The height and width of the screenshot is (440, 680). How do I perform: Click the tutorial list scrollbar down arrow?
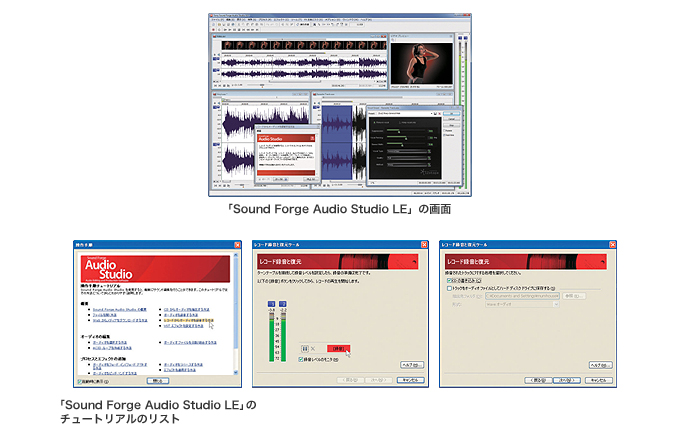(235, 372)
